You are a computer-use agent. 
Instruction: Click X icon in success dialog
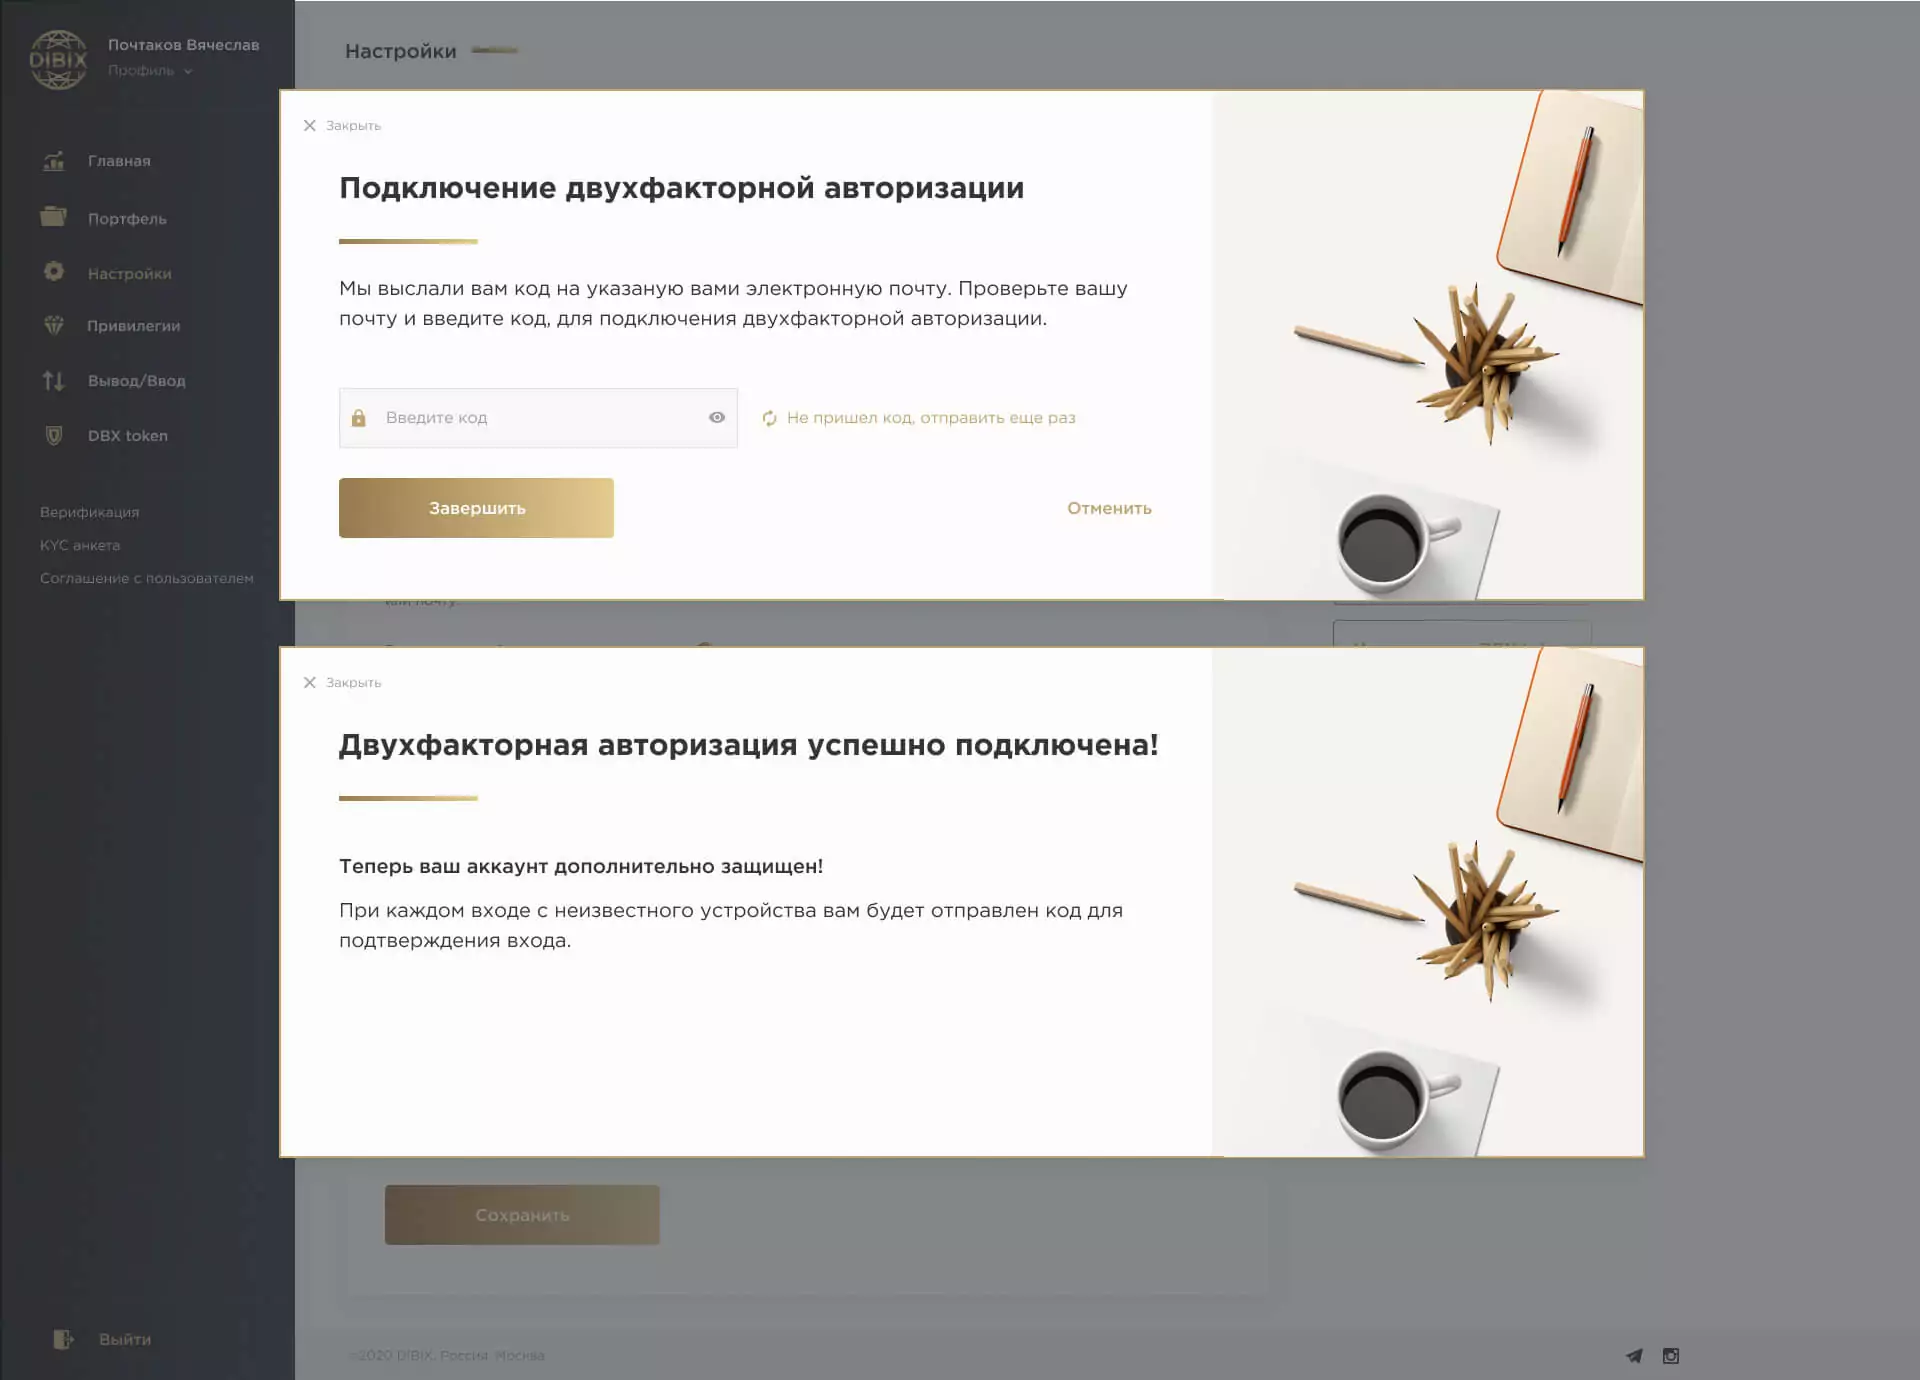coord(310,682)
